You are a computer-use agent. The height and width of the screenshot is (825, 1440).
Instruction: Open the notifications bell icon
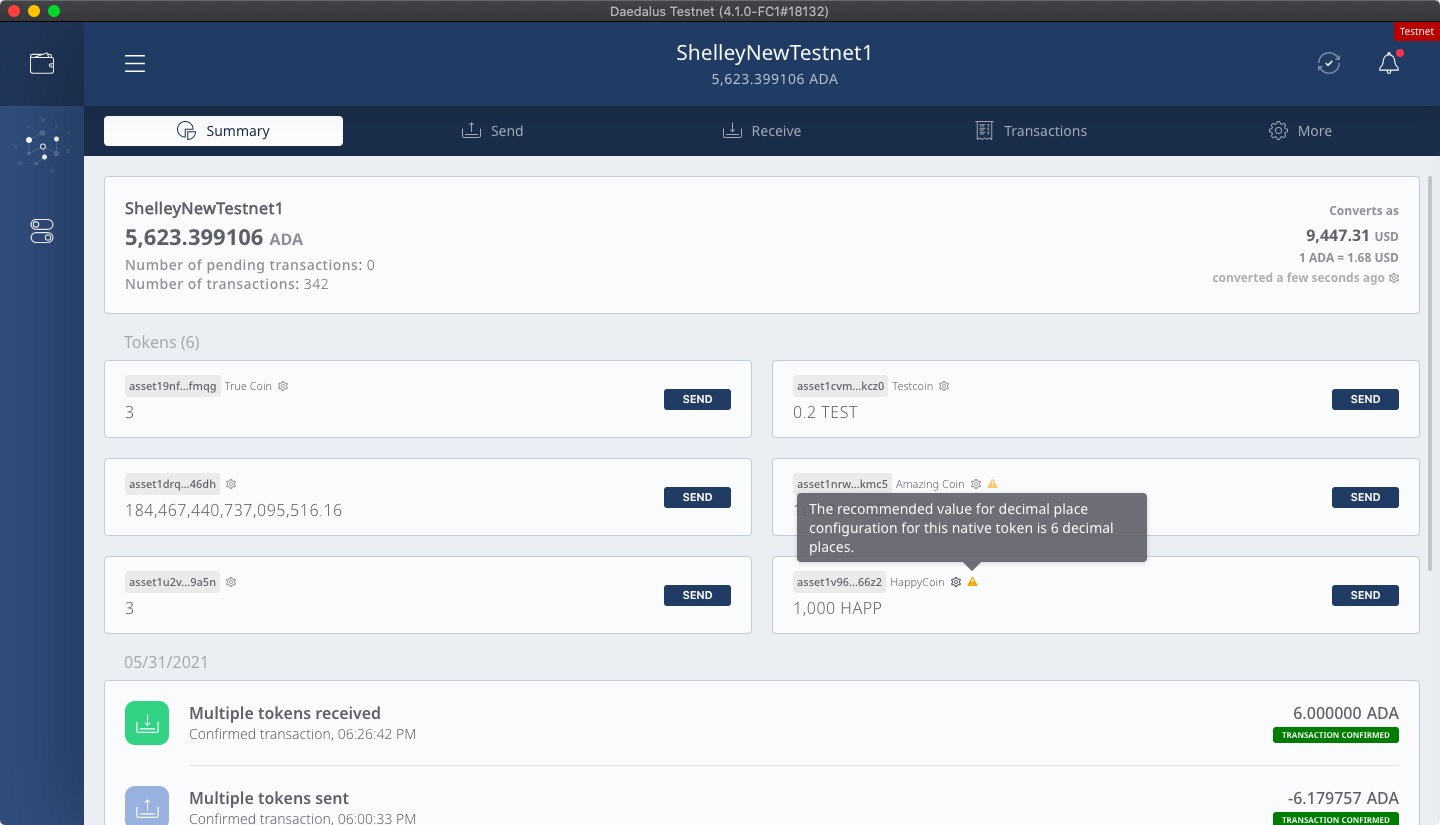tap(1388, 64)
